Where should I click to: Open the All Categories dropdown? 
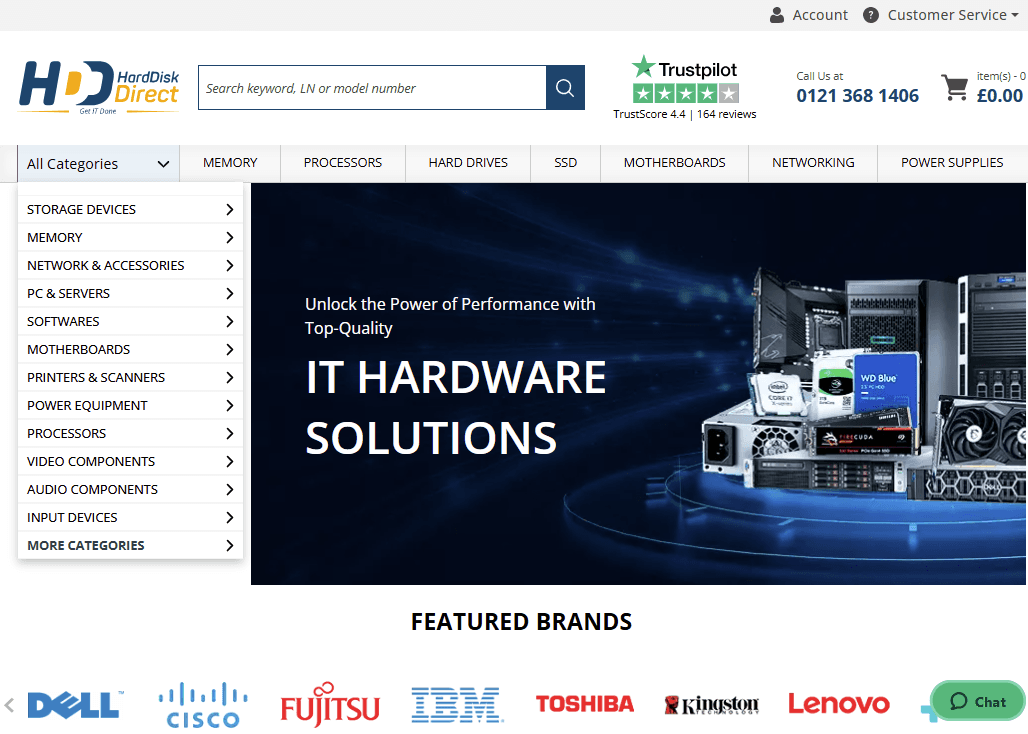pyautogui.click(x=97, y=162)
